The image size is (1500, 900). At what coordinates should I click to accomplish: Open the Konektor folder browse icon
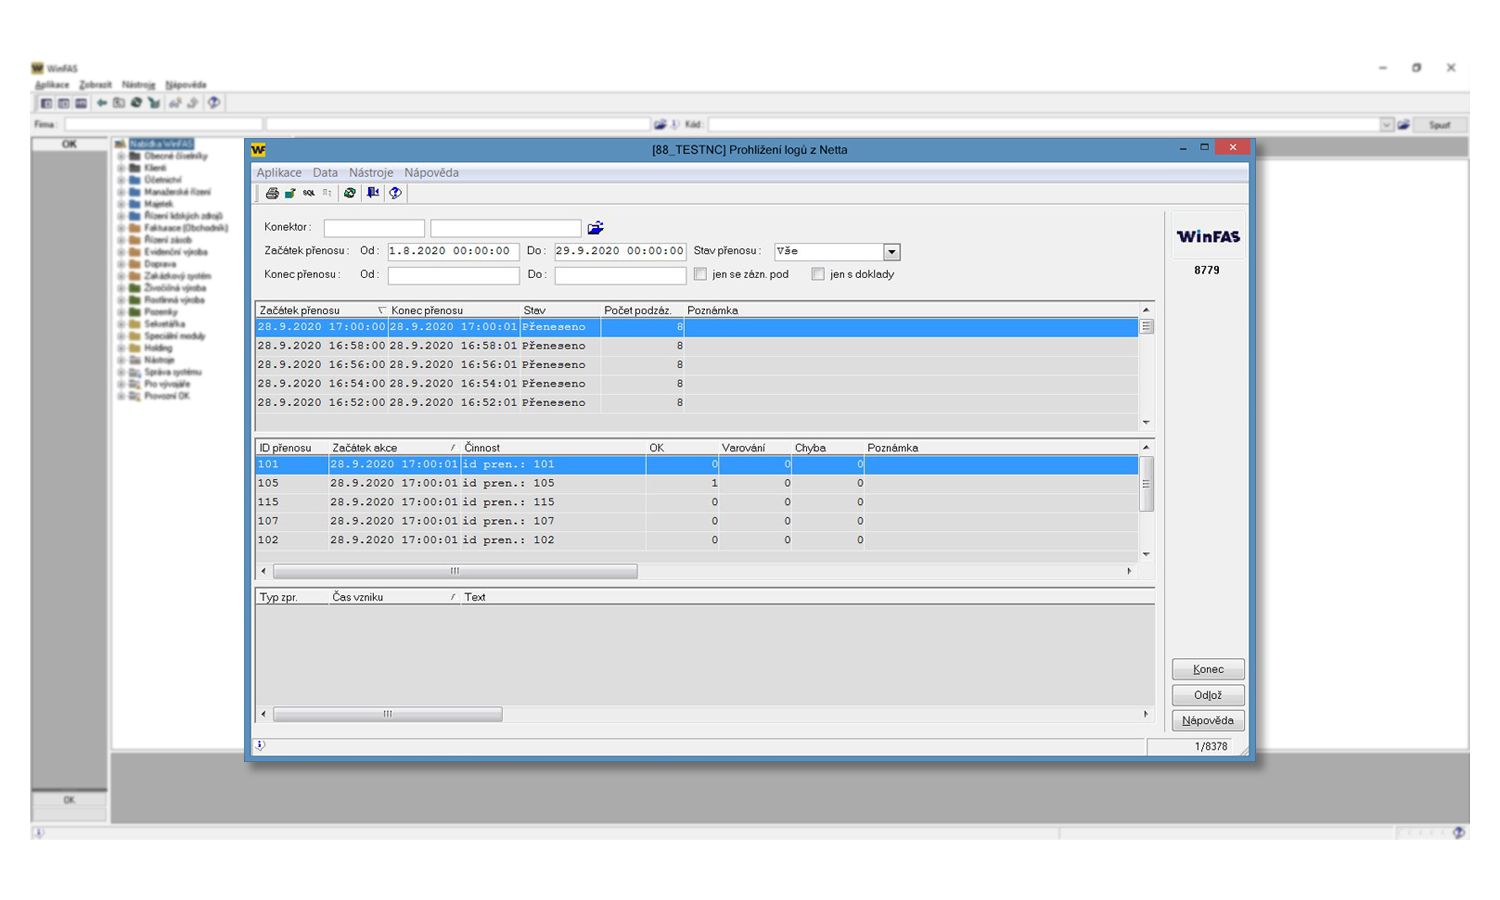pos(595,228)
